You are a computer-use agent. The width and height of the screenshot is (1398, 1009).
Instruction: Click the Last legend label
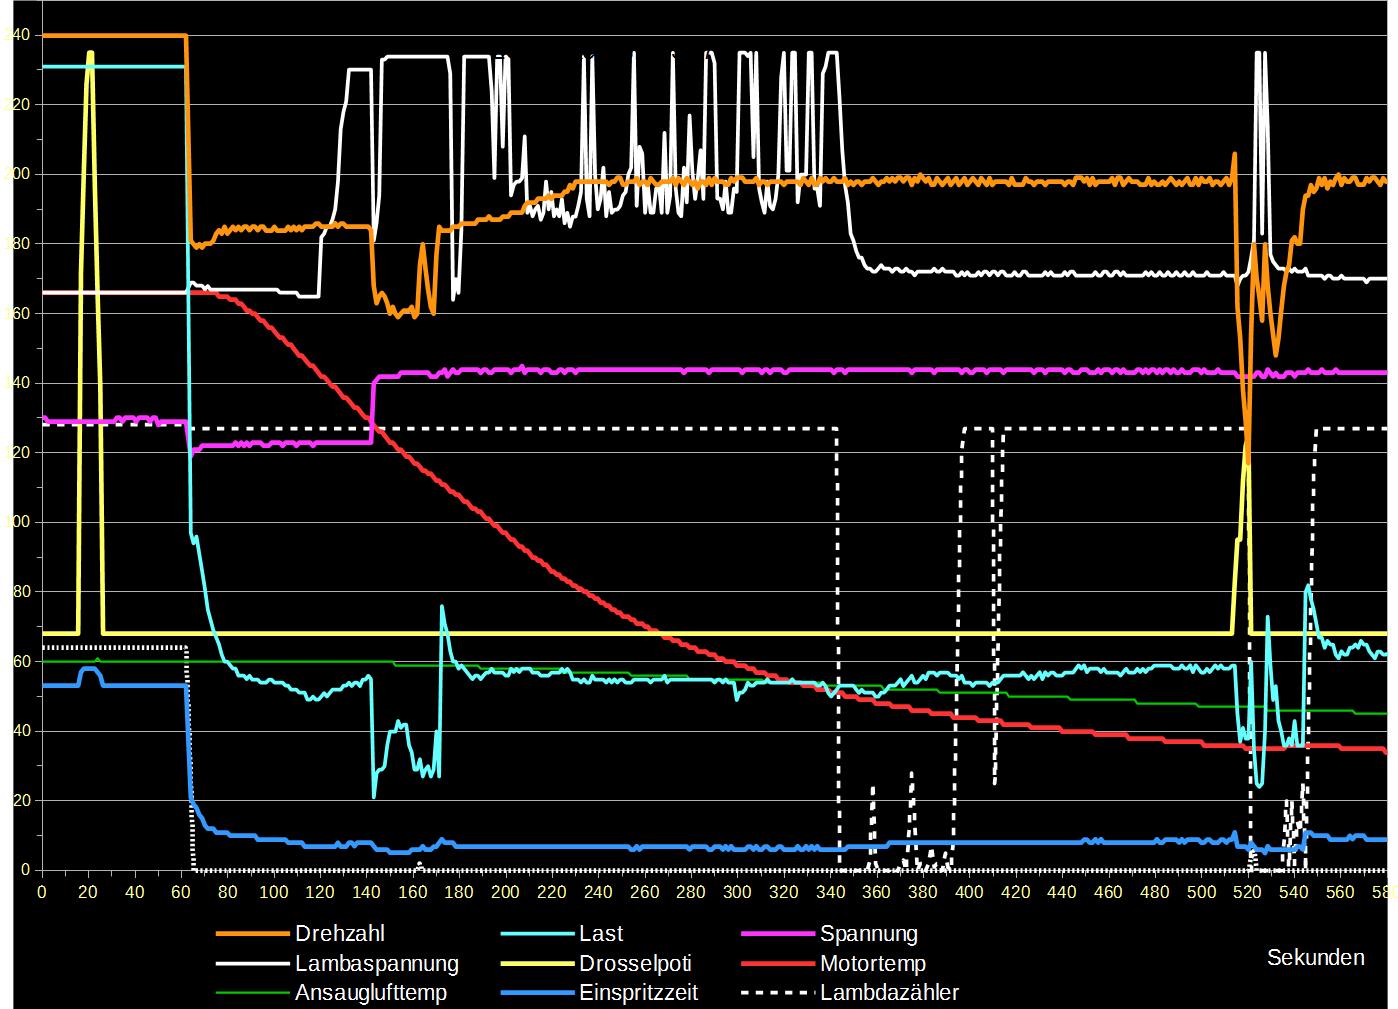pyautogui.click(x=600, y=934)
